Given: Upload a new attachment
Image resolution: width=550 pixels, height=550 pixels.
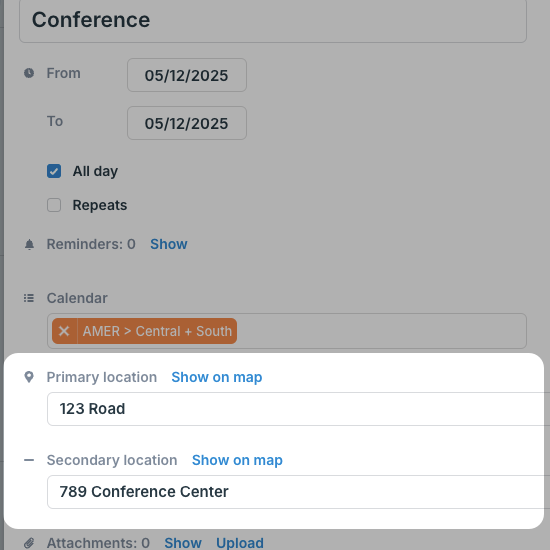Looking at the screenshot, I should pos(240,543).
